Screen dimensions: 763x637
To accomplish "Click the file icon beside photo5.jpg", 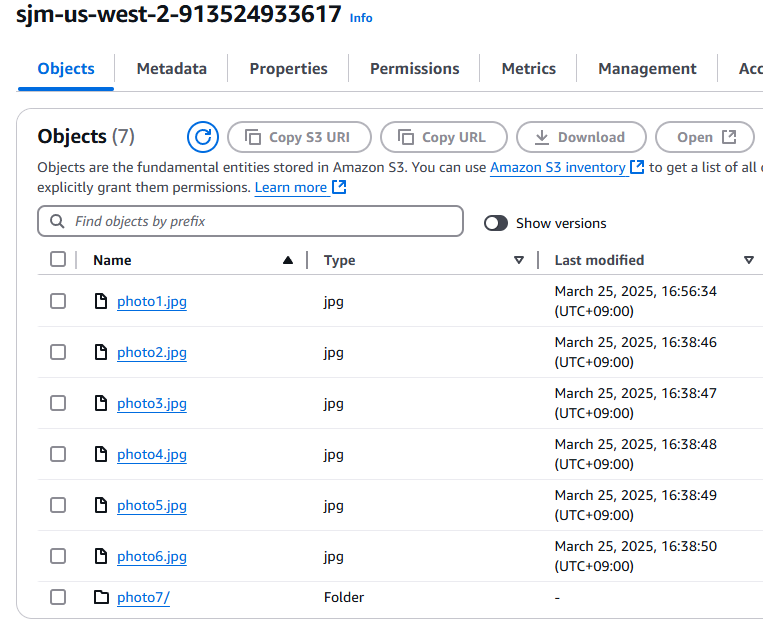I will [101, 506].
